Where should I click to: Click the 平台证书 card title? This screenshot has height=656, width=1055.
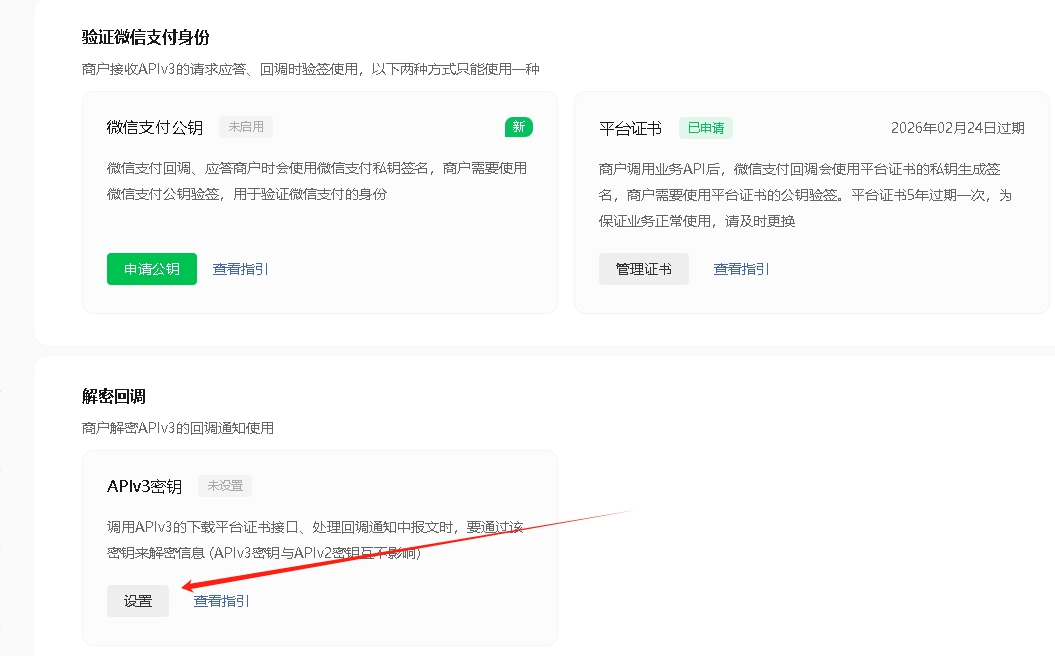pyautogui.click(x=630, y=129)
